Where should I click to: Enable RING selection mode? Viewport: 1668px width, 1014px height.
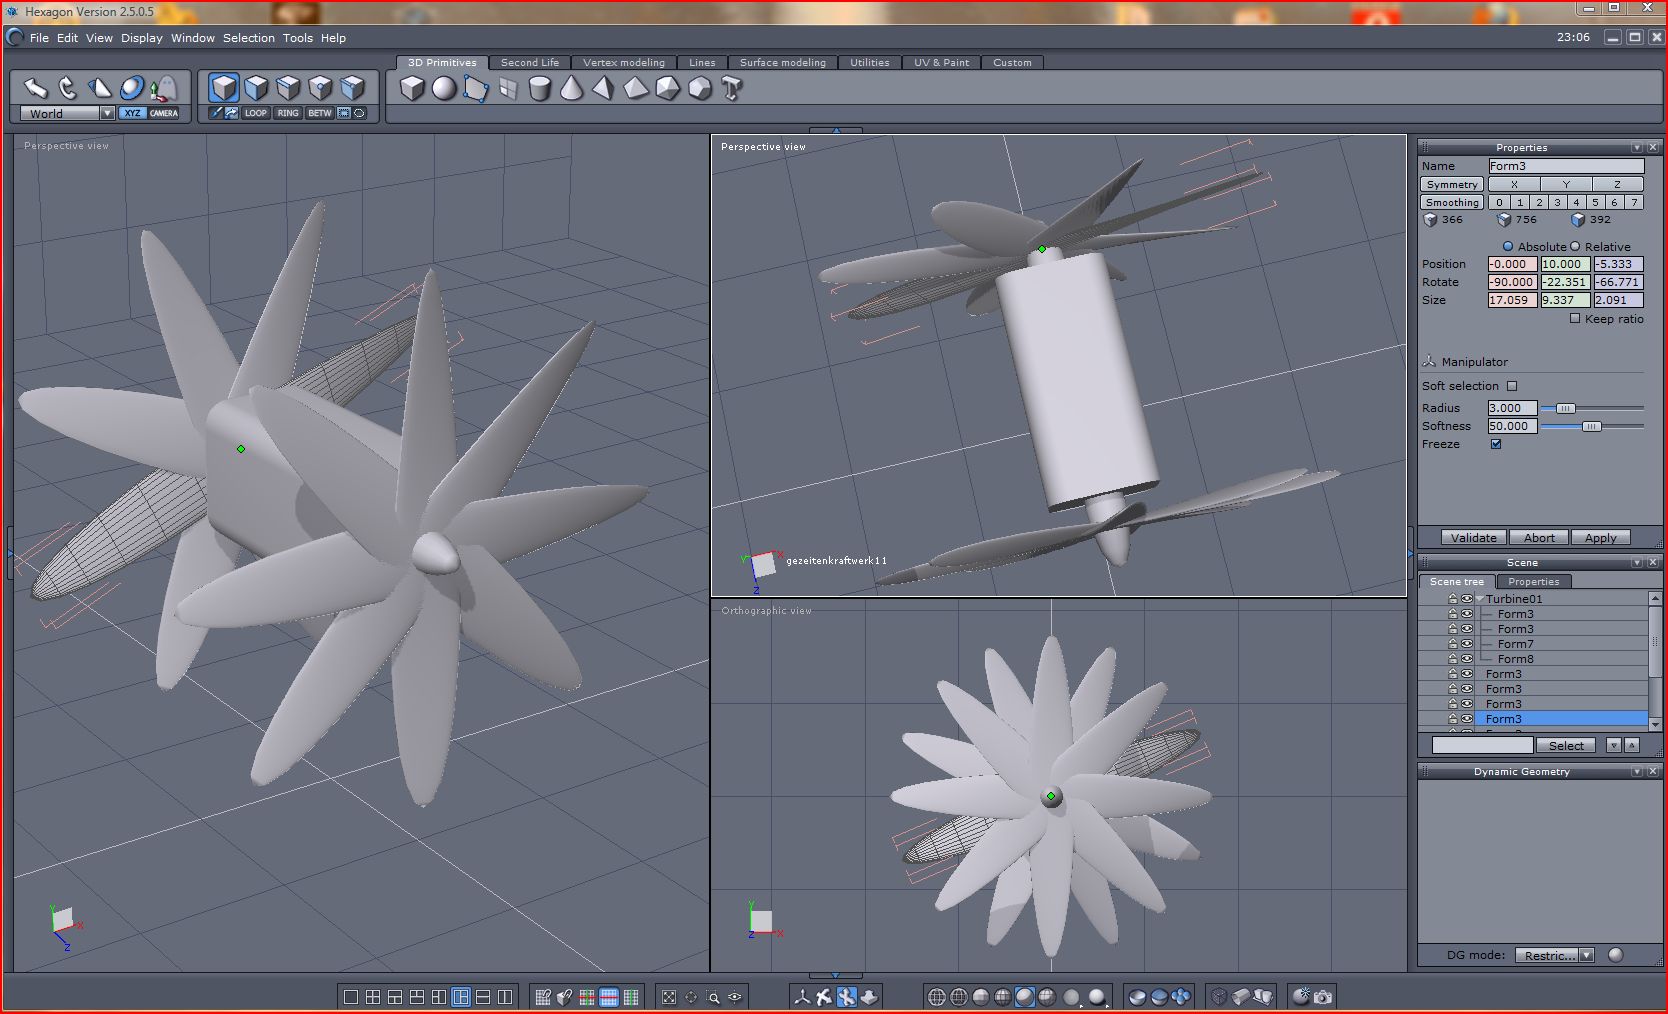pos(288,113)
